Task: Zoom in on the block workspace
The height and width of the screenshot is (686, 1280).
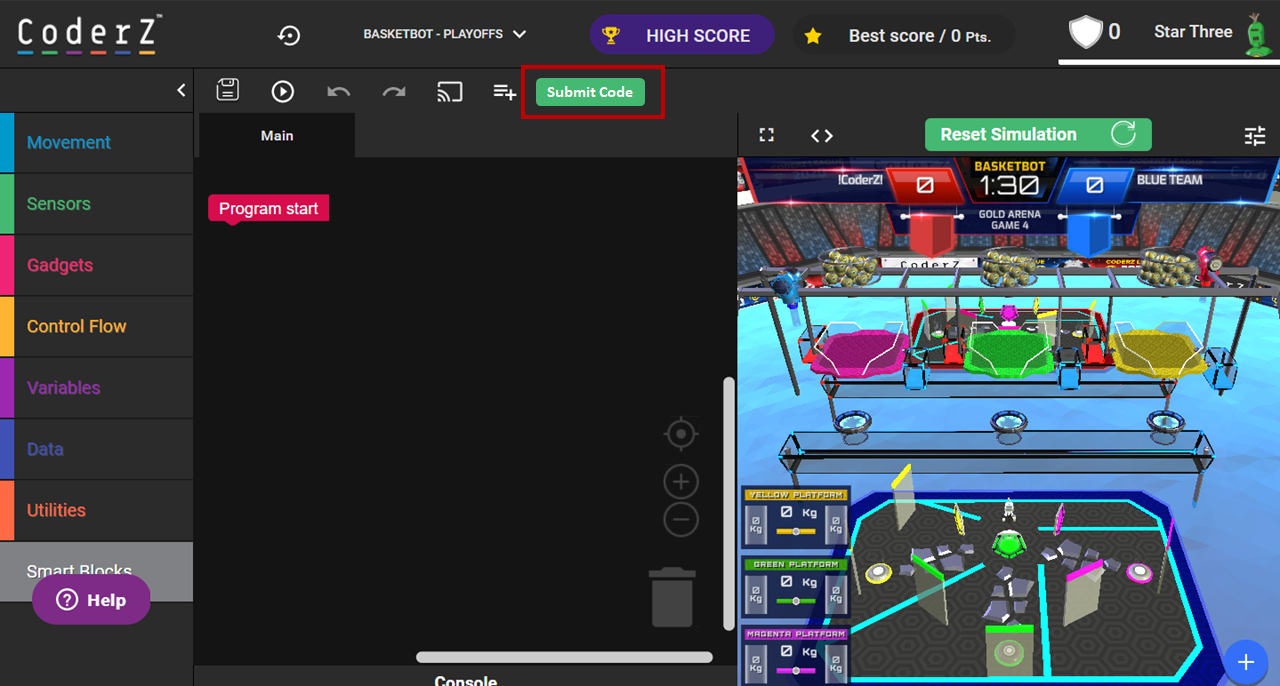Action: coord(681,482)
